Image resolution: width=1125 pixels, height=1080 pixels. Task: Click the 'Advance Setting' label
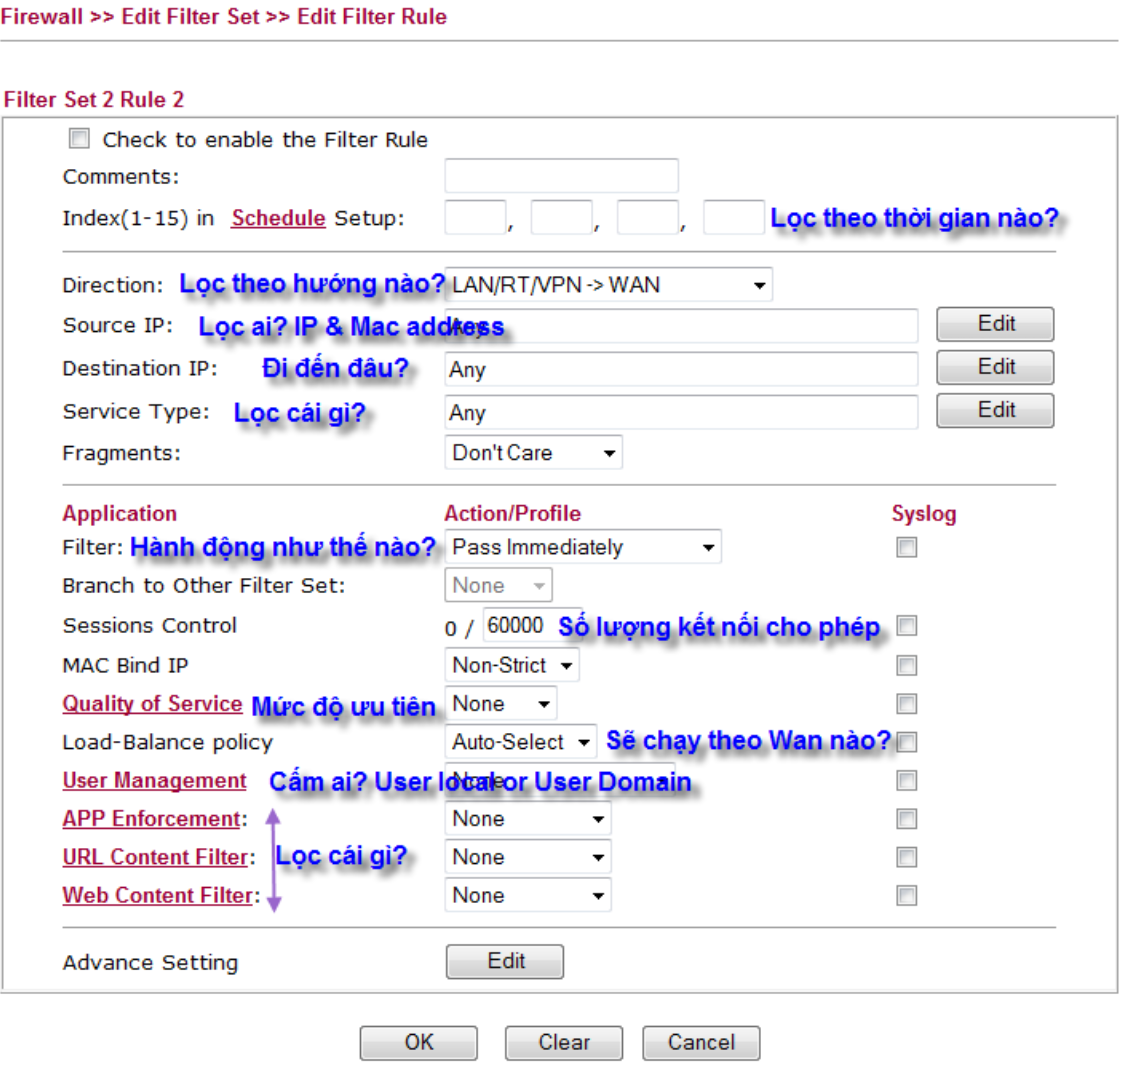[150, 962]
